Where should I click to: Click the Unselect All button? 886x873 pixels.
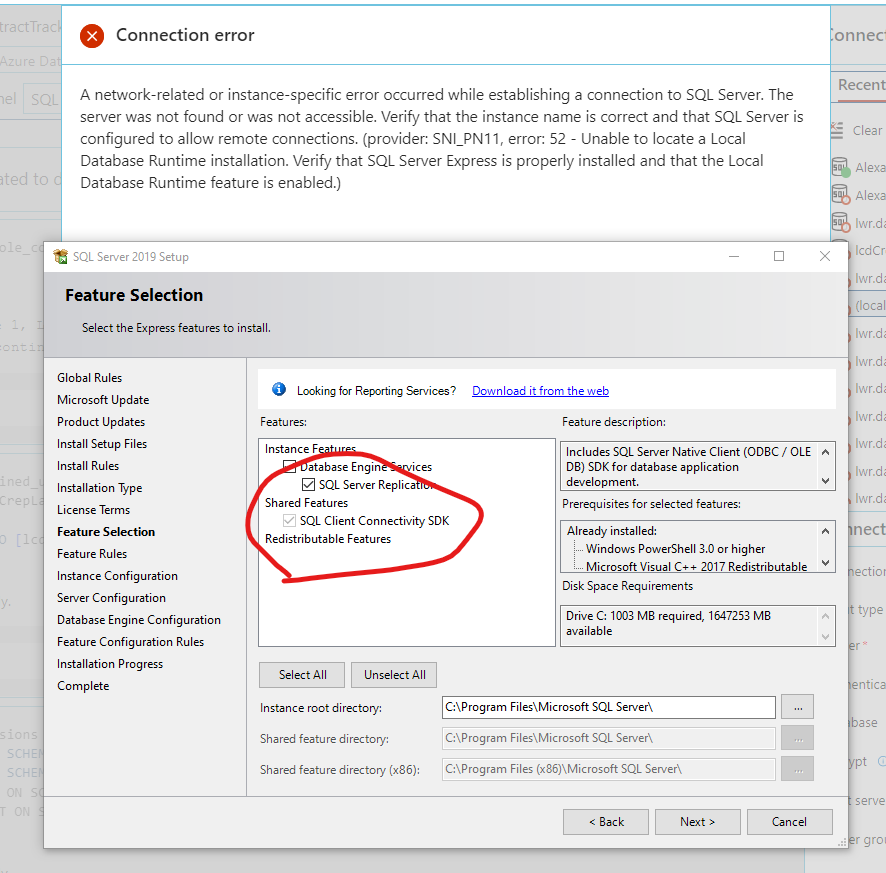coord(394,675)
